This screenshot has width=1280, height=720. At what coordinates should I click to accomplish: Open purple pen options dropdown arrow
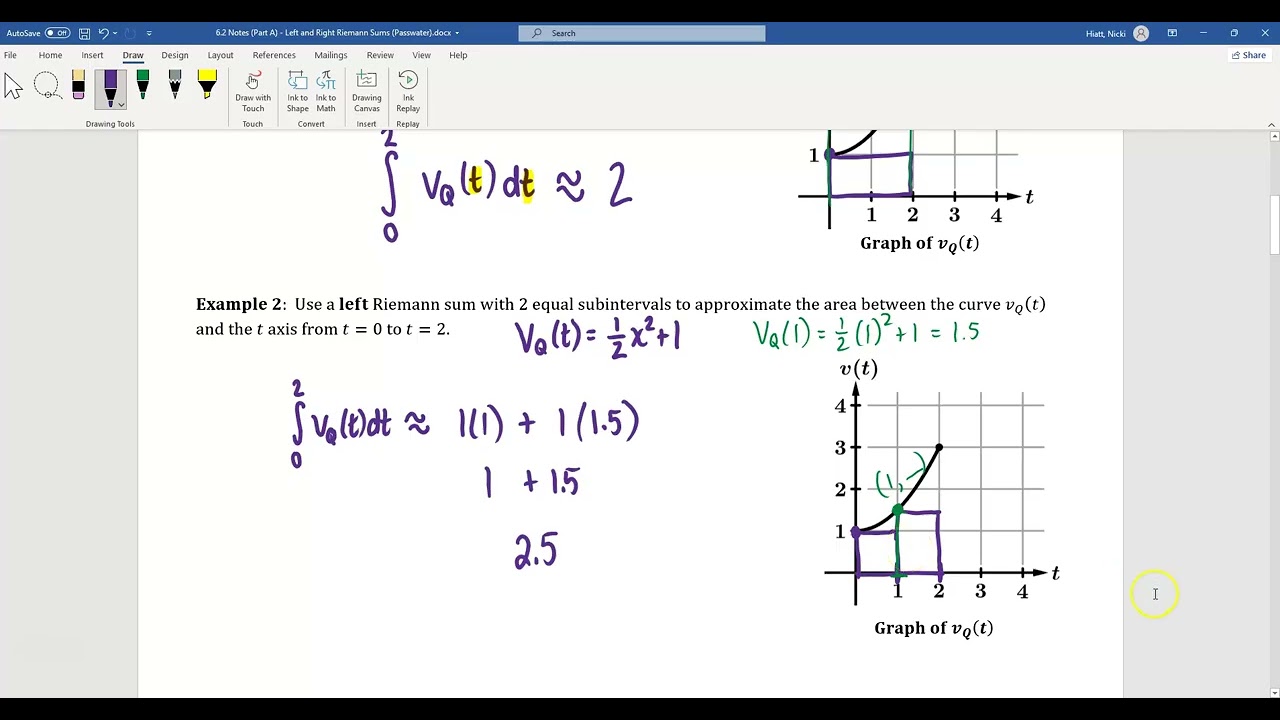pos(121,105)
